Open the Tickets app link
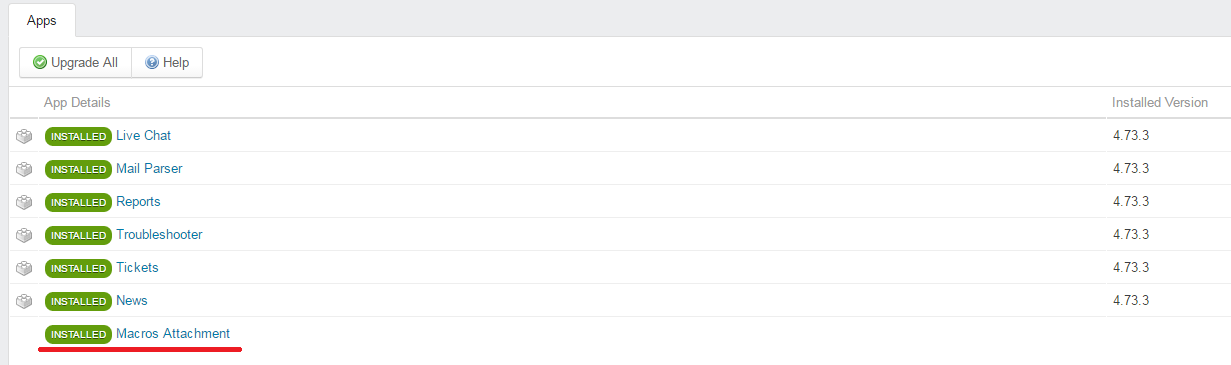This screenshot has width=1231, height=365. coord(137,268)
